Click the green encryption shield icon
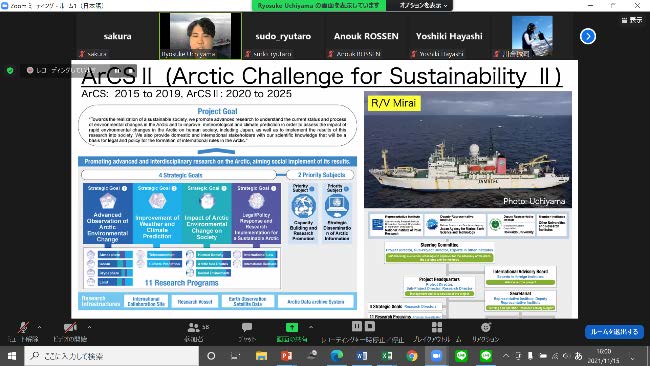Viewport: 650px width, 366px height. (x=10, y=70)
